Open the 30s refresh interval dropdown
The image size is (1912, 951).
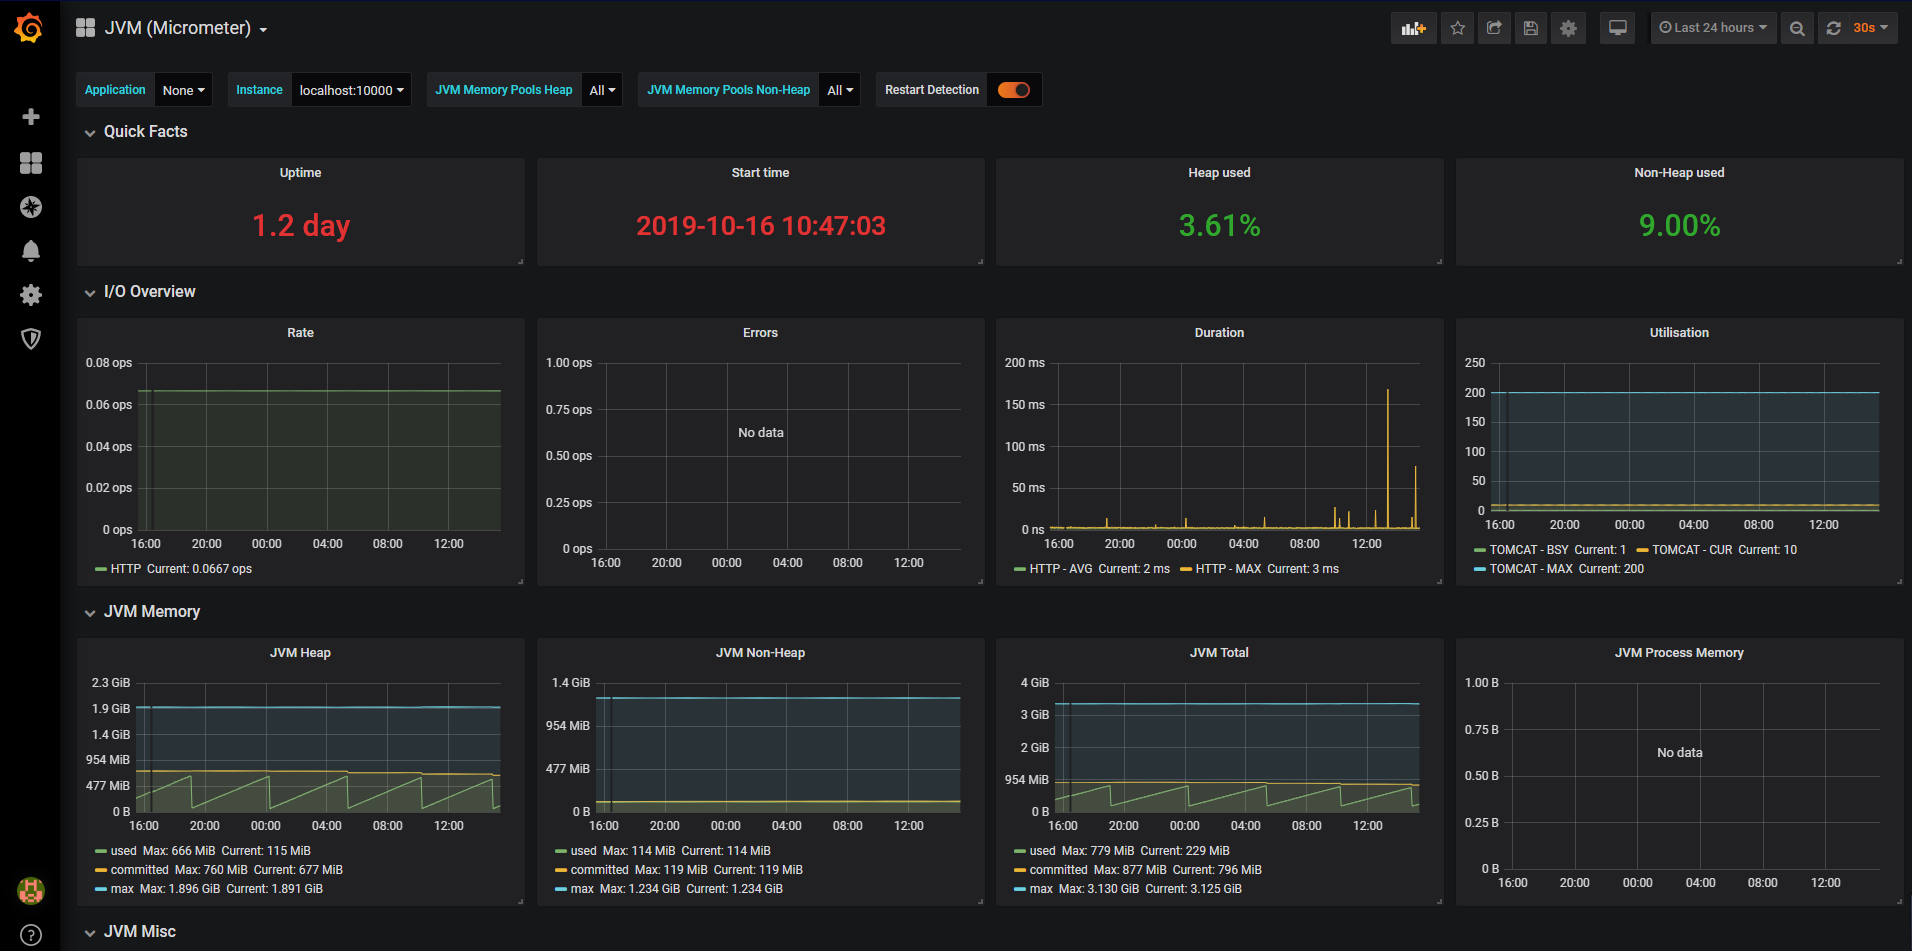(1870, 28)
